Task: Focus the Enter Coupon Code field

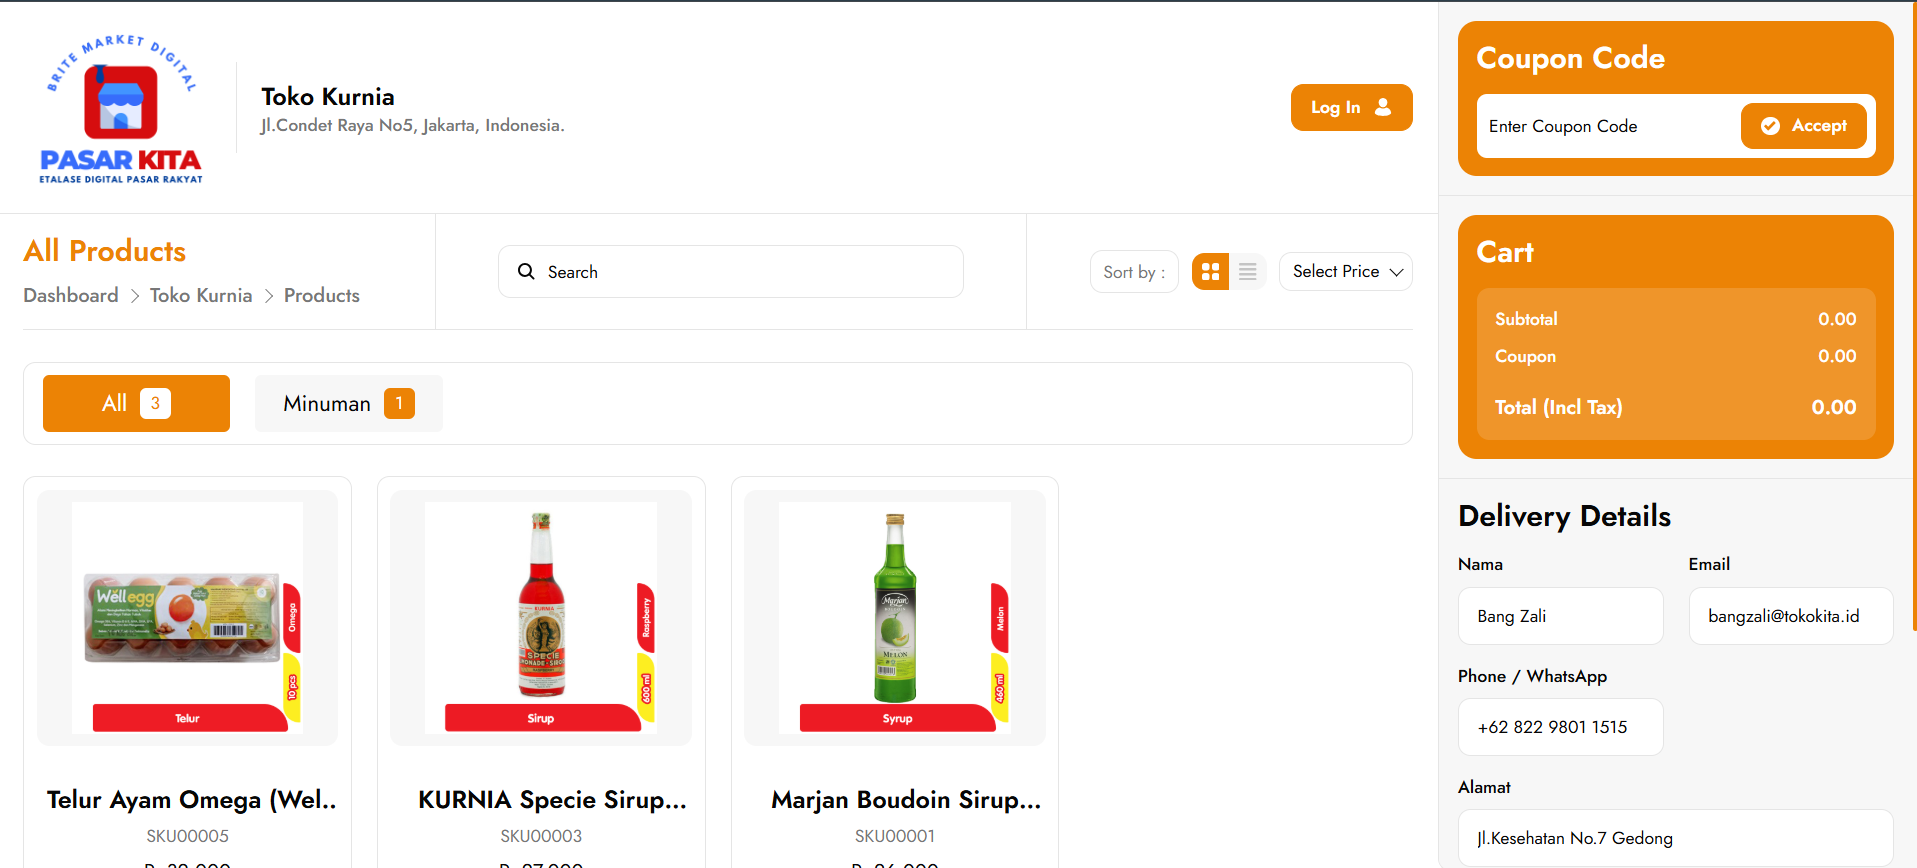Action: [1608, 126]
